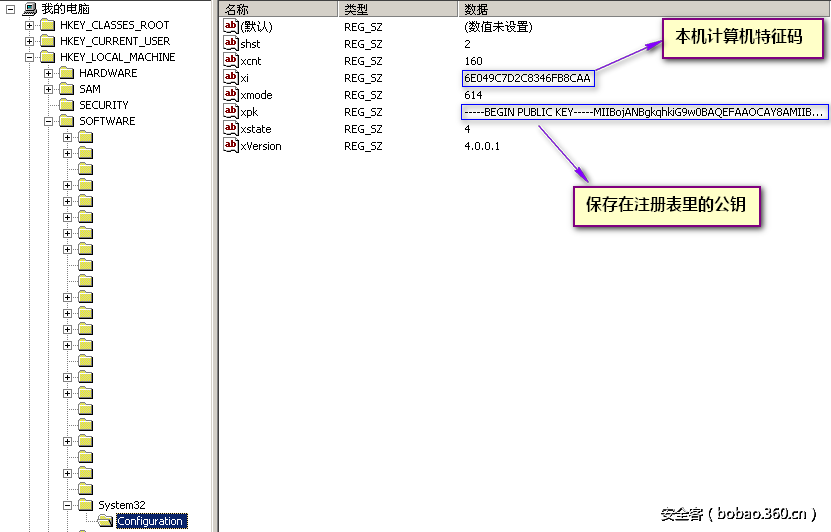Click the BEGIN PUBLIC KEY data cell

(x=644, y=112)
